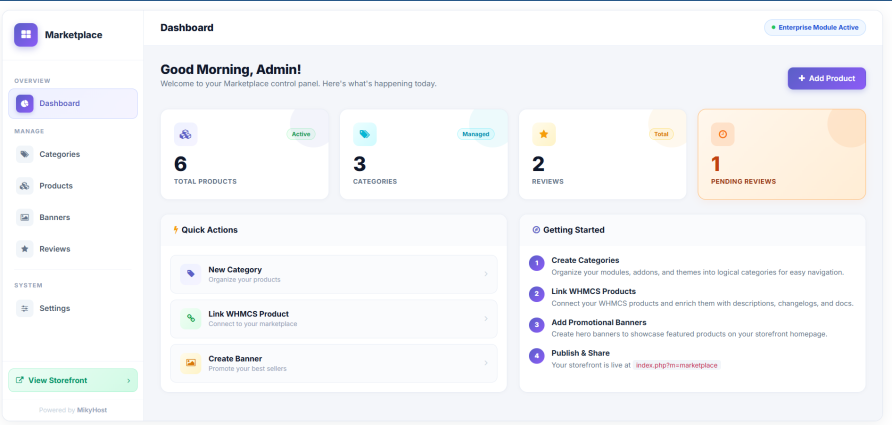Click the index.php?m=marketplace storefront link
892x425 pixels.
[x=676, y=365]
